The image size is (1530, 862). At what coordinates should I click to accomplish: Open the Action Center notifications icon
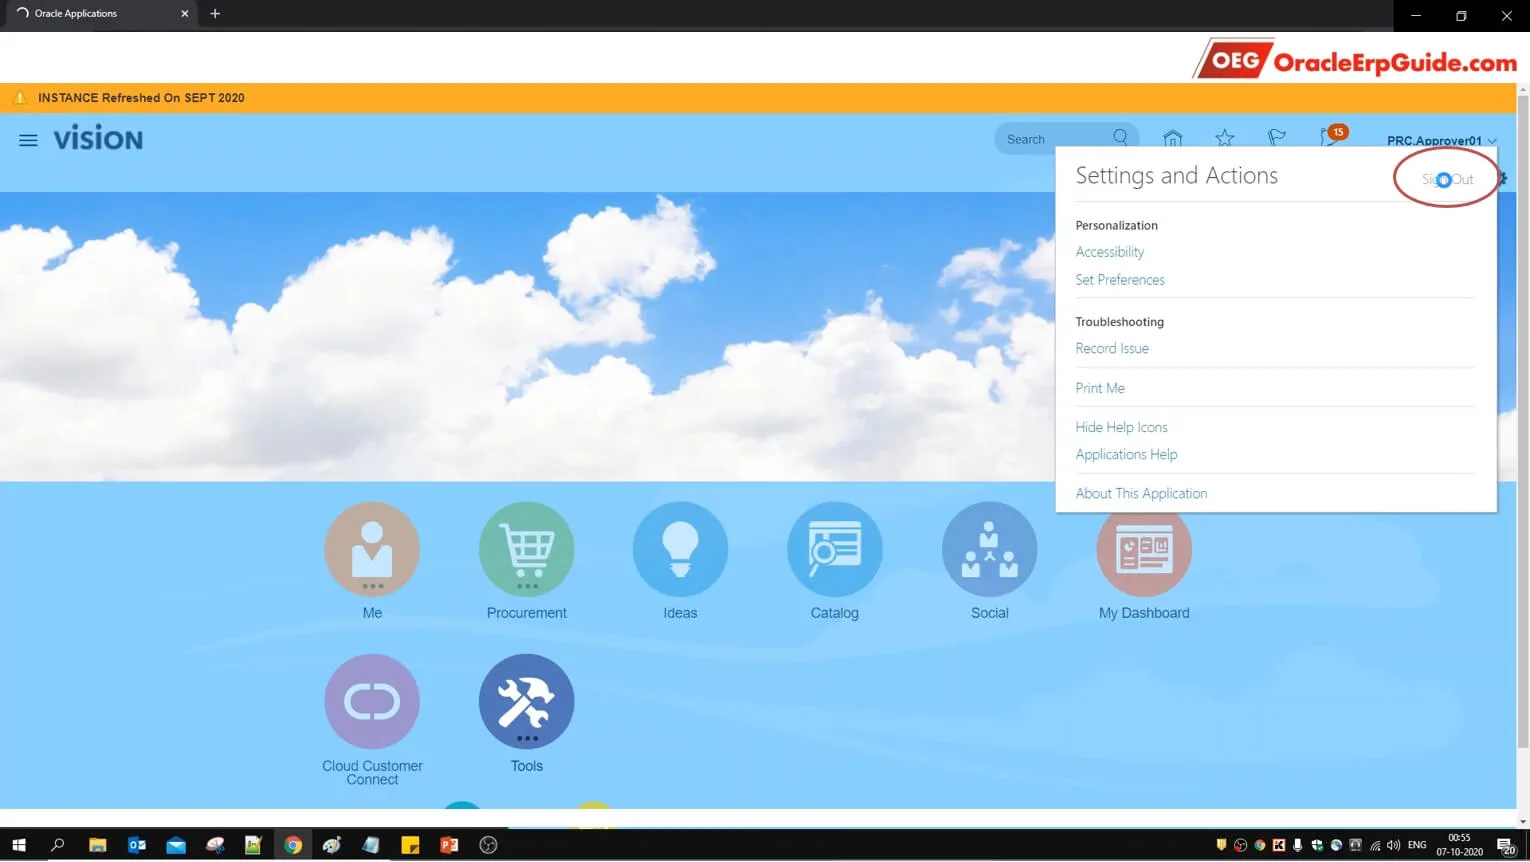tap(1506, 846)
